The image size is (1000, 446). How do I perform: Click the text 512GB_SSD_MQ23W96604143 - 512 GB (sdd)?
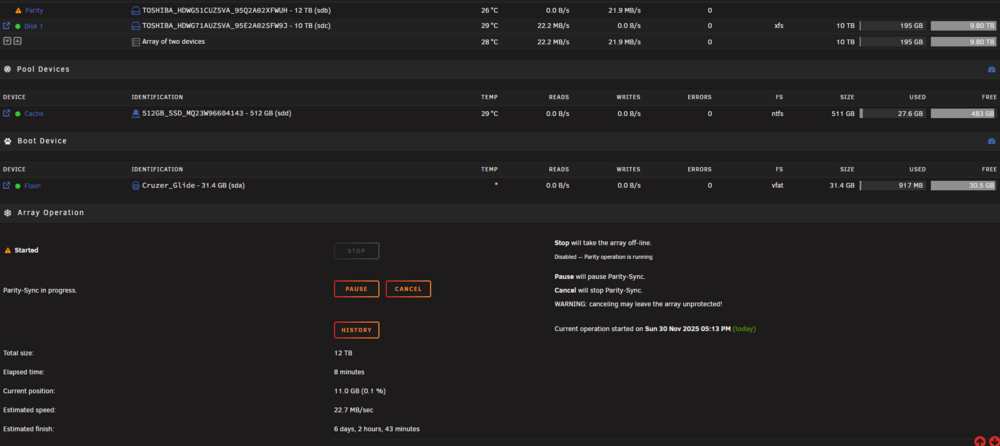pyautogui.click(x=217, y=114)
